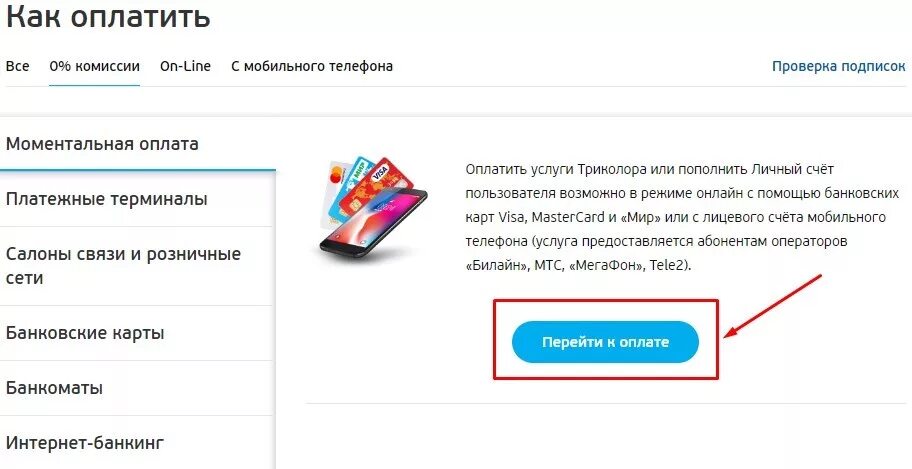Click the Перейти к оплате button
912x469 pixels.
(x=605, y=342)
